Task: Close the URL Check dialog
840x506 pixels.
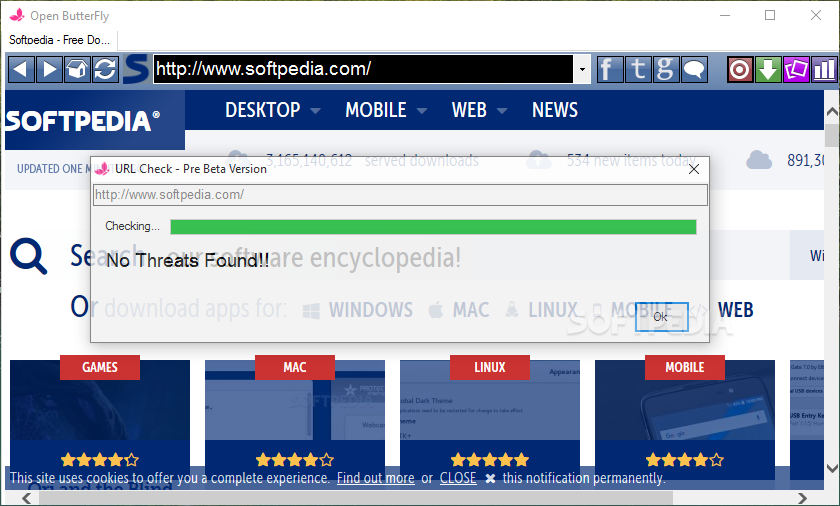Action: [x=694, y=169]
